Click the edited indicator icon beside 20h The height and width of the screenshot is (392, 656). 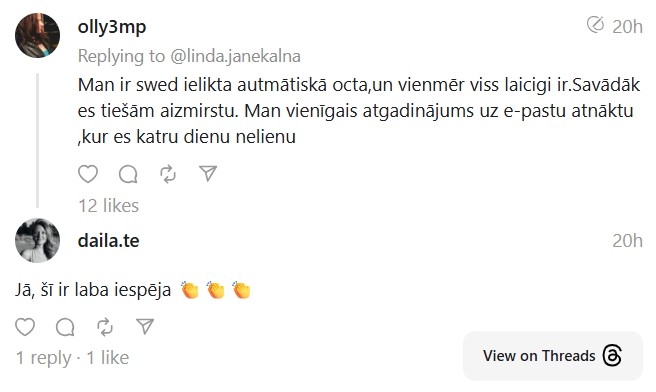click(x=595, y=25)
